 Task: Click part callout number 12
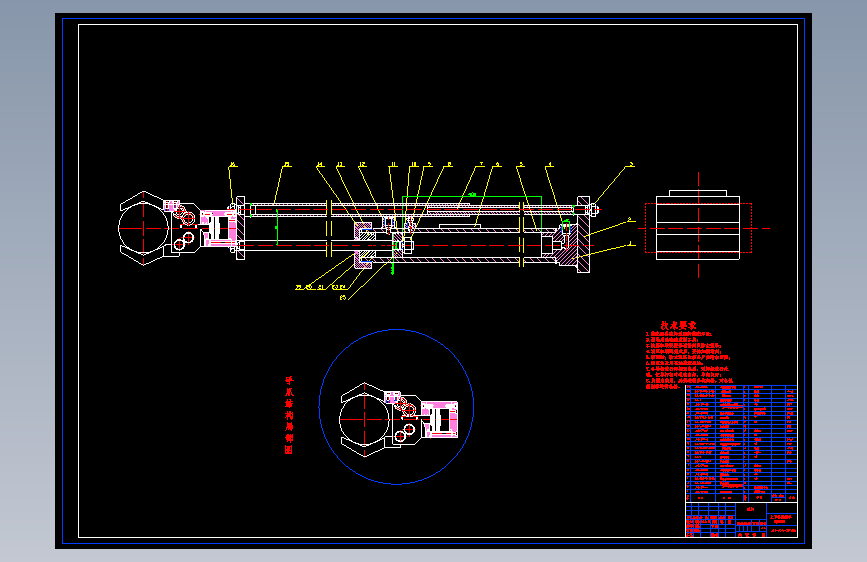[x=362, y=164]
